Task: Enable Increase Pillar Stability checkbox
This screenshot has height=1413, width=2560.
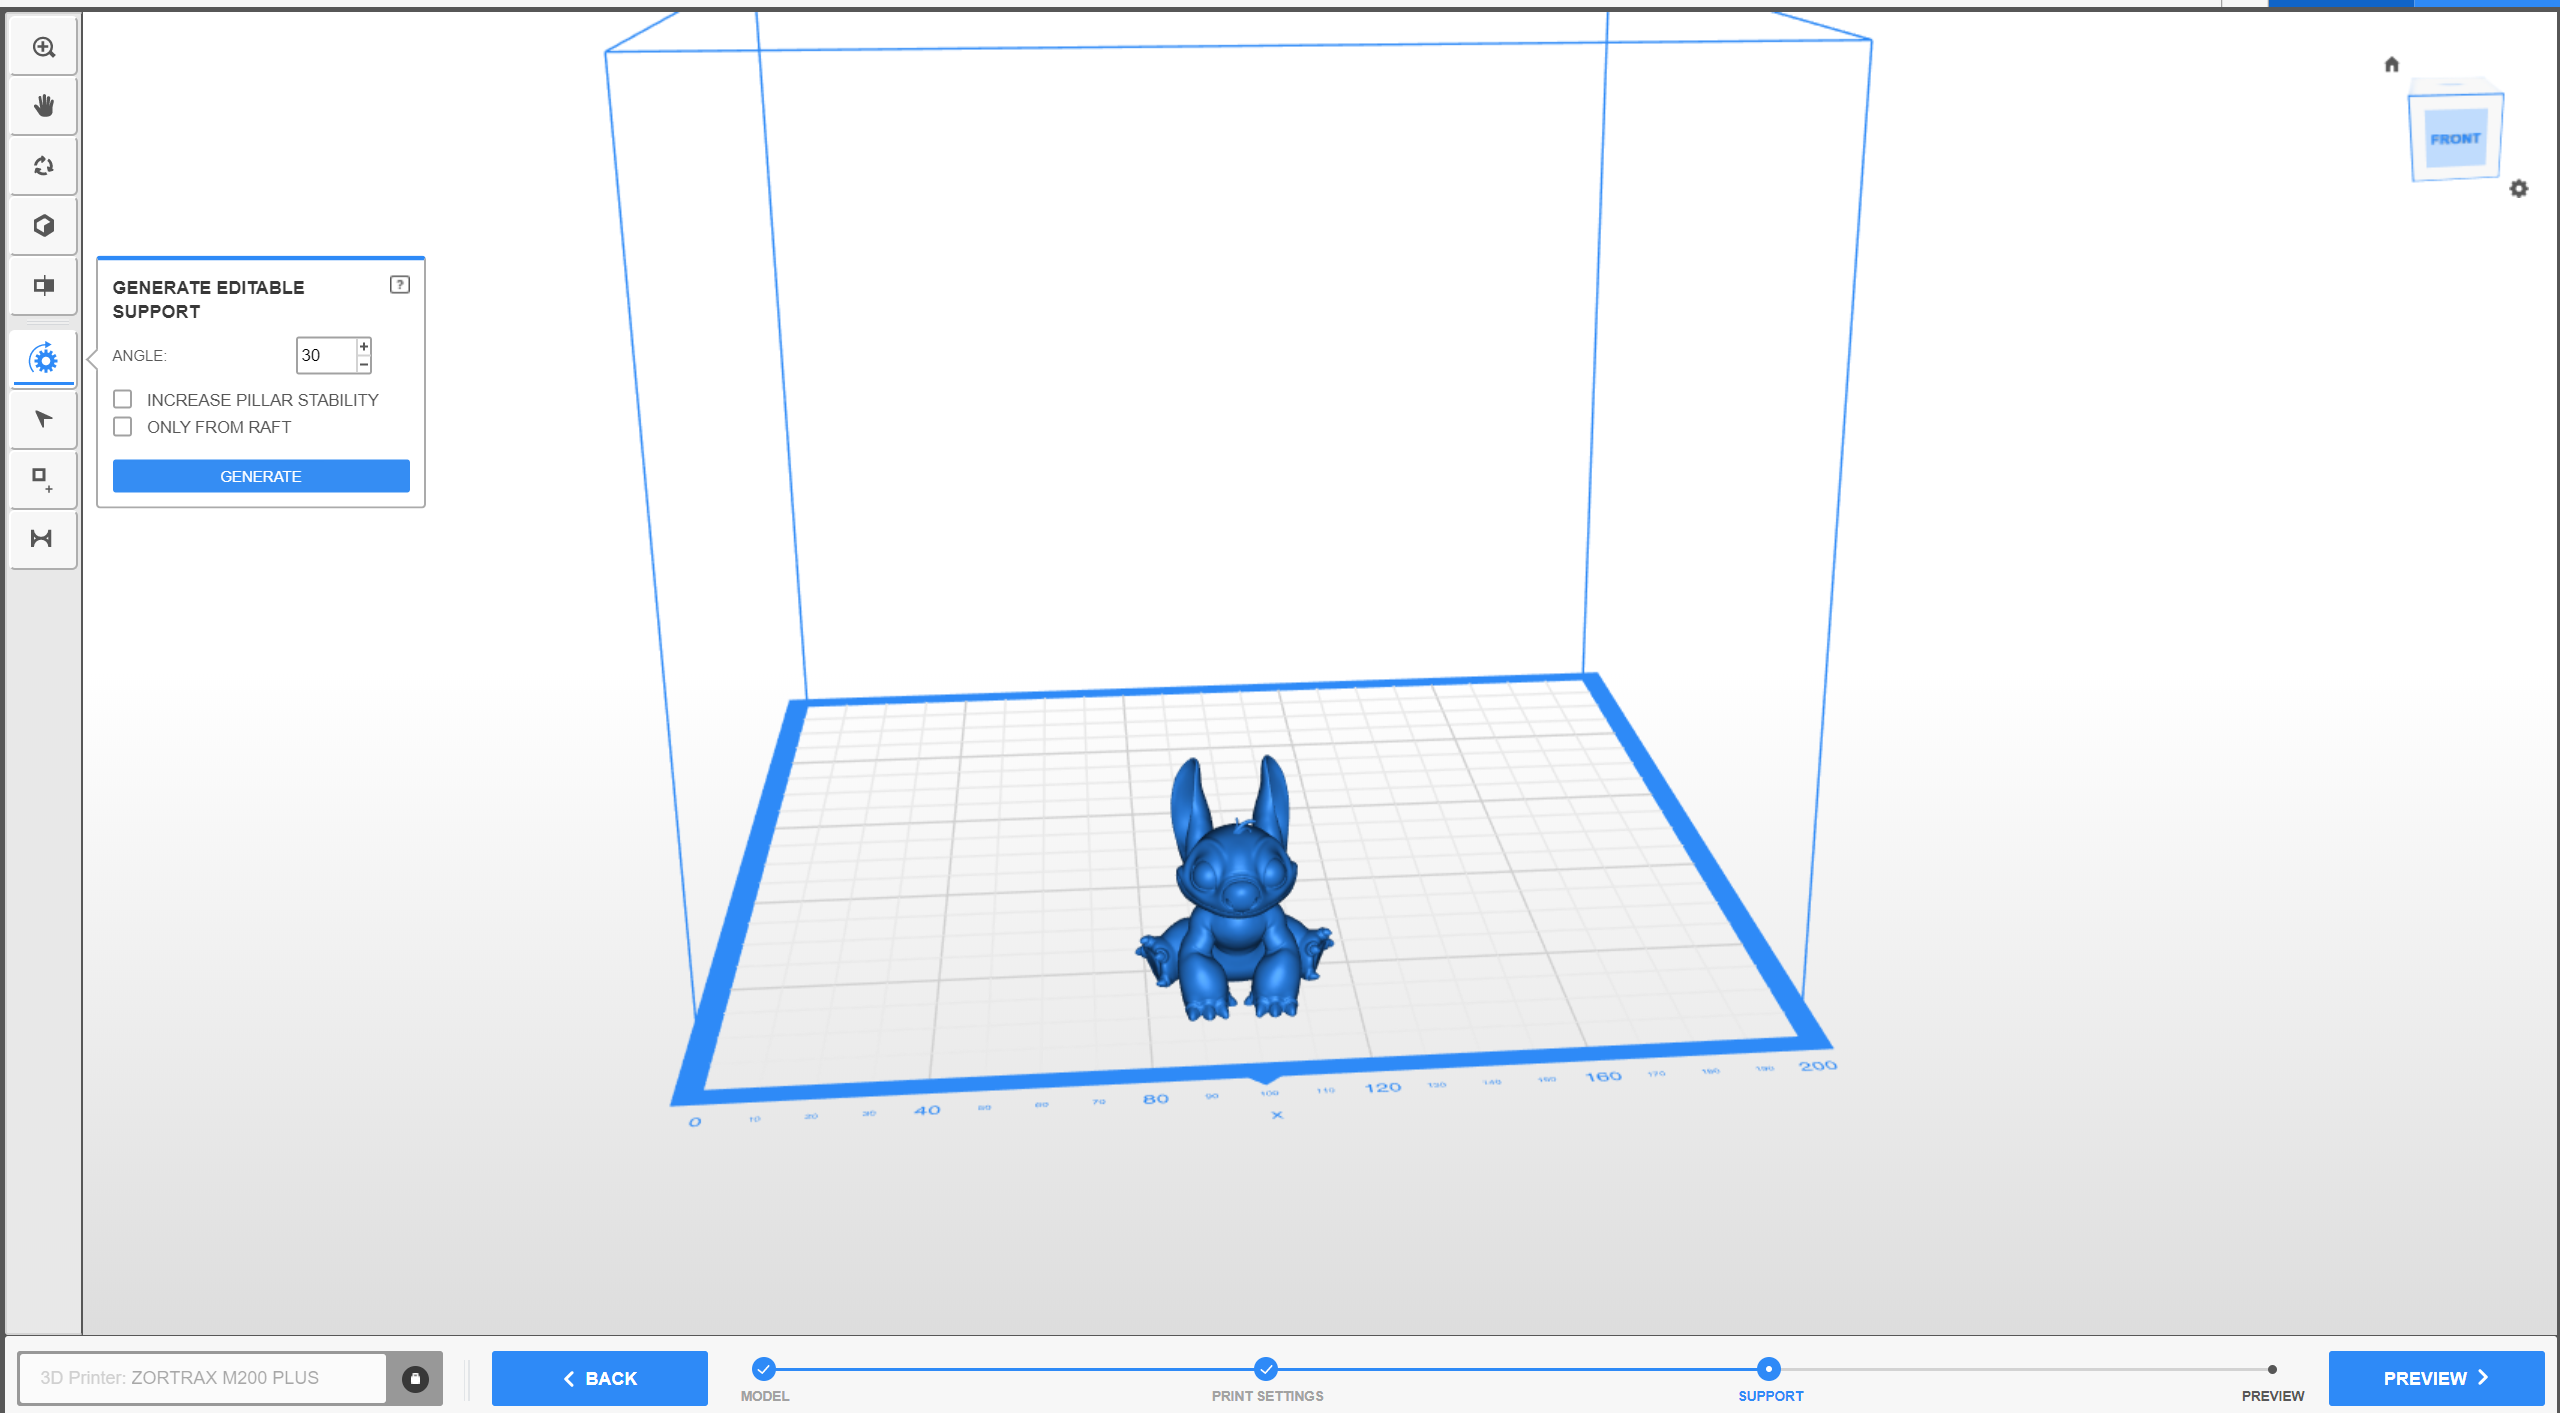Action: click(123, 400)
